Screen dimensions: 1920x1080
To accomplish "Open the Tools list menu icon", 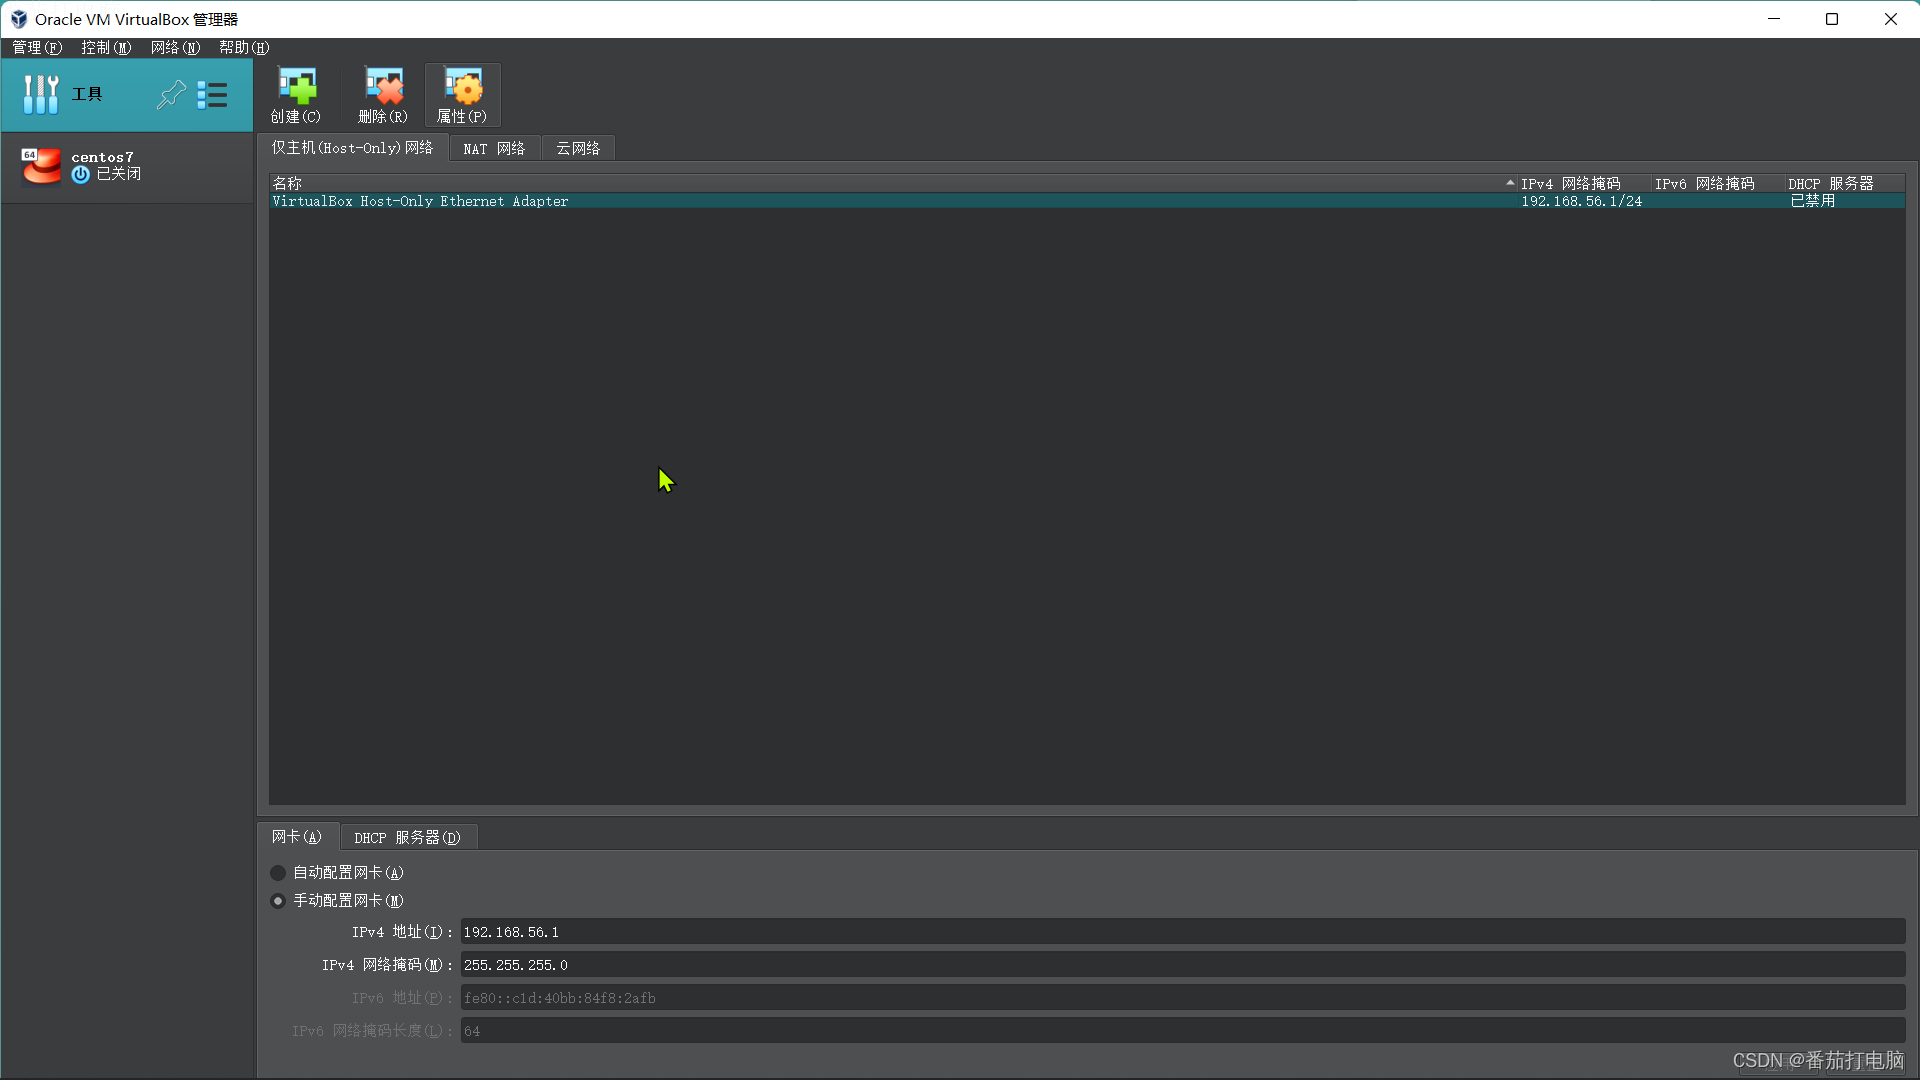I will pos(212,95).
